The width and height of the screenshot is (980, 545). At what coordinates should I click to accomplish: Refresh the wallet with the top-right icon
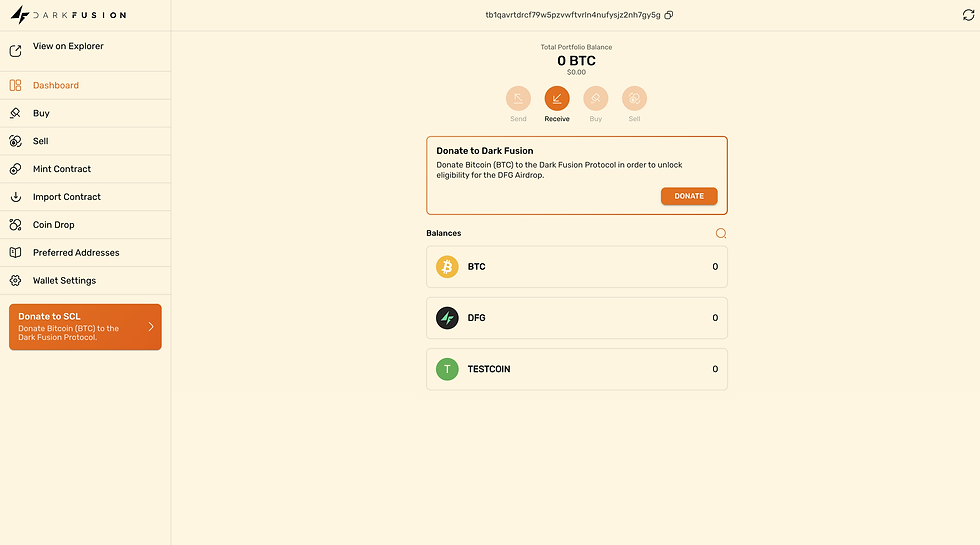[x=967, y=15]
